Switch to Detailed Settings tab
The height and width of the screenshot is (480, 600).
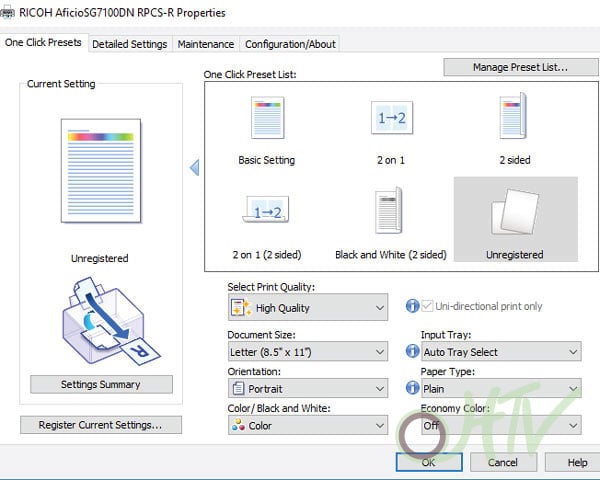[130, 44]
